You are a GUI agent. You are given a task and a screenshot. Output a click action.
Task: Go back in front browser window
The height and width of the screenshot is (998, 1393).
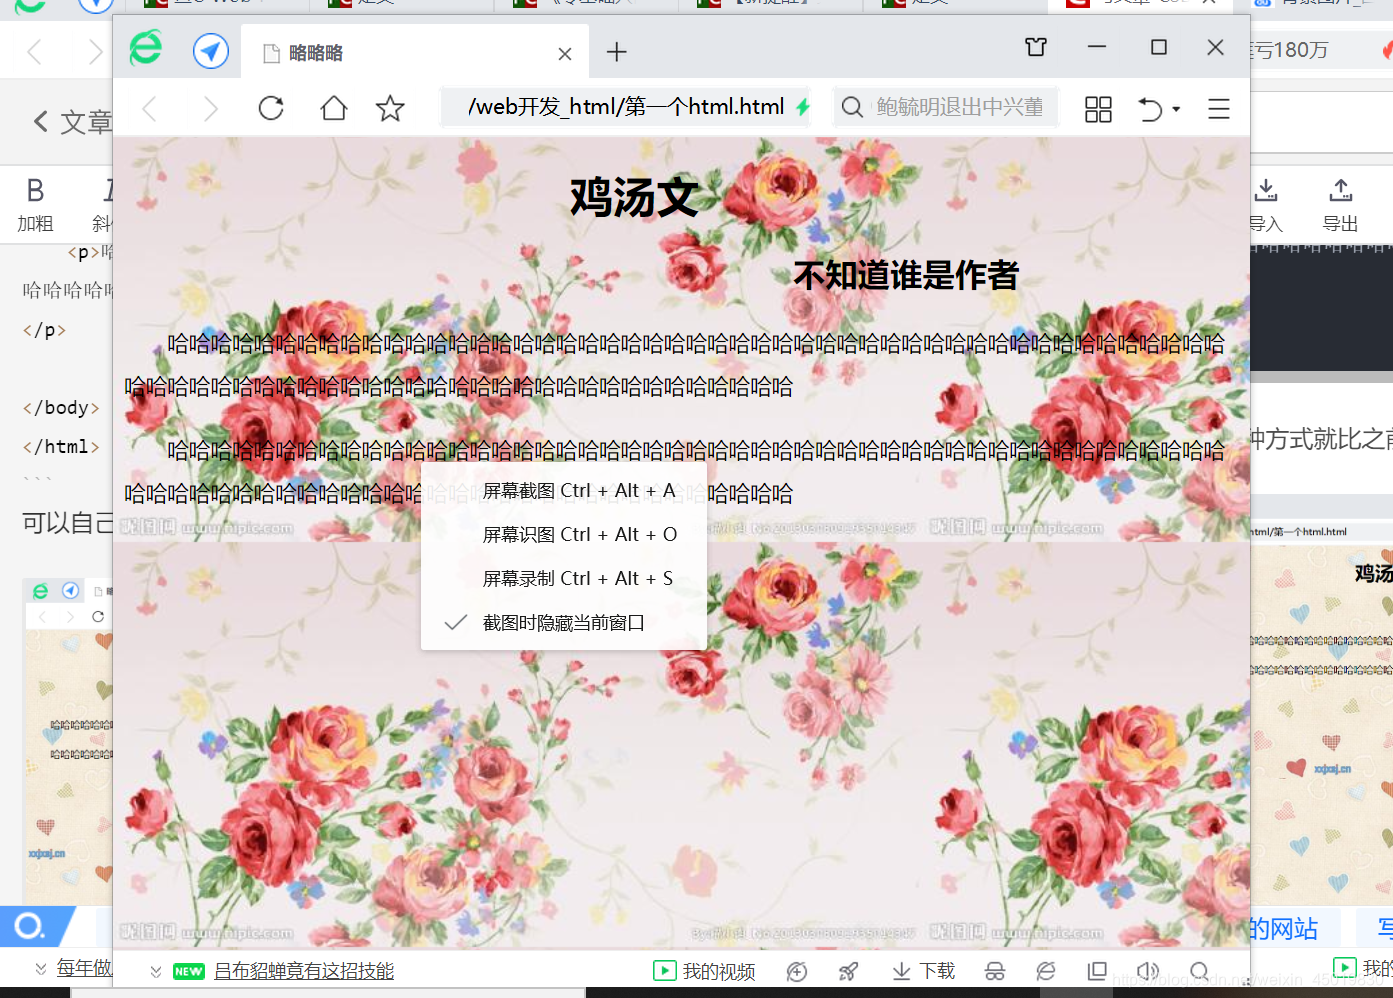tap(150, 108)
